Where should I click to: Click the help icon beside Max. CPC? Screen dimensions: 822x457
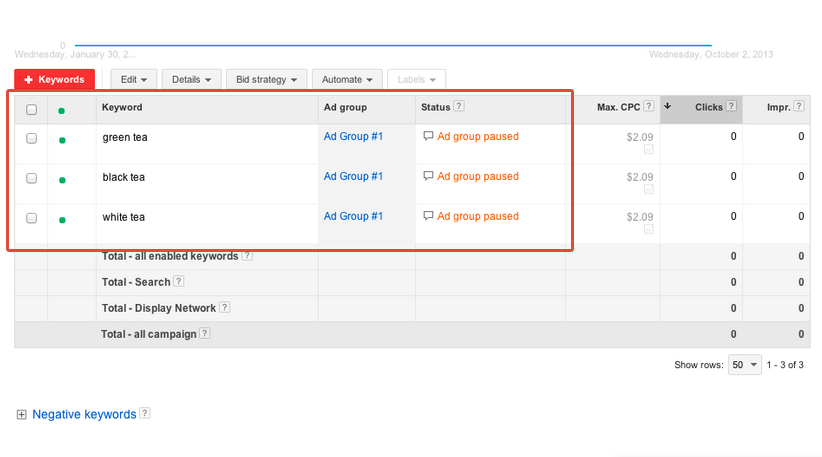649,107
